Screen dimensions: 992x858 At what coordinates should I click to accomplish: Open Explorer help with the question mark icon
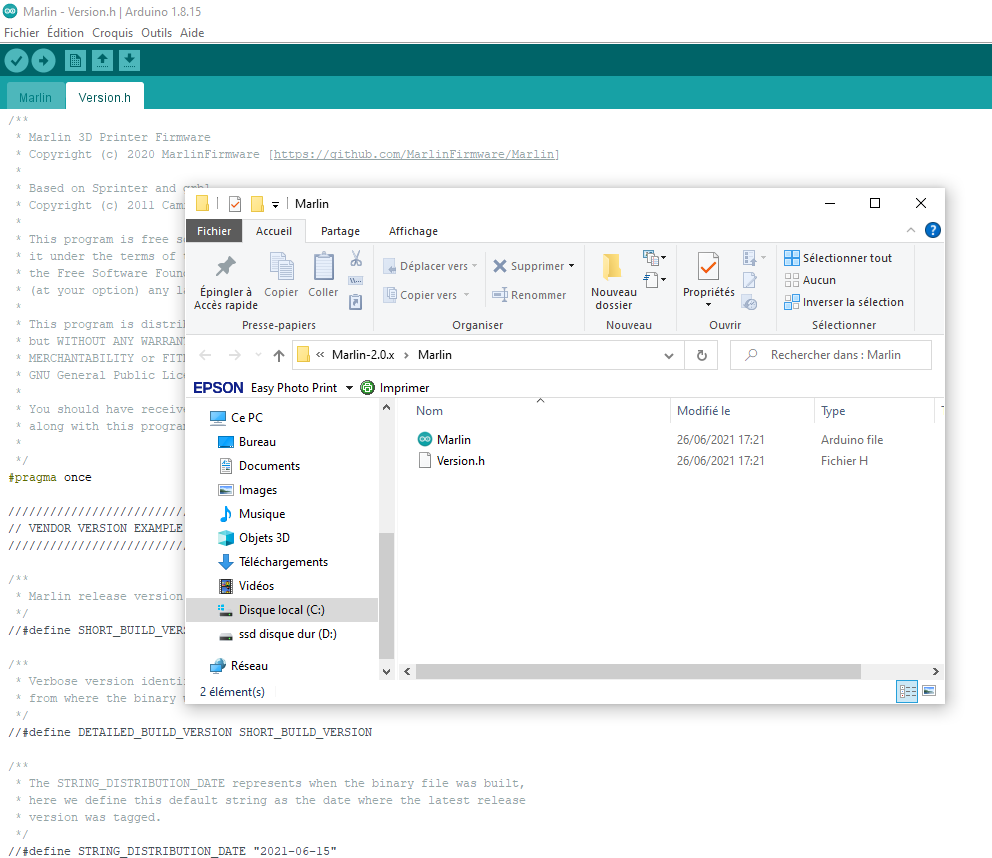point(933,230)
